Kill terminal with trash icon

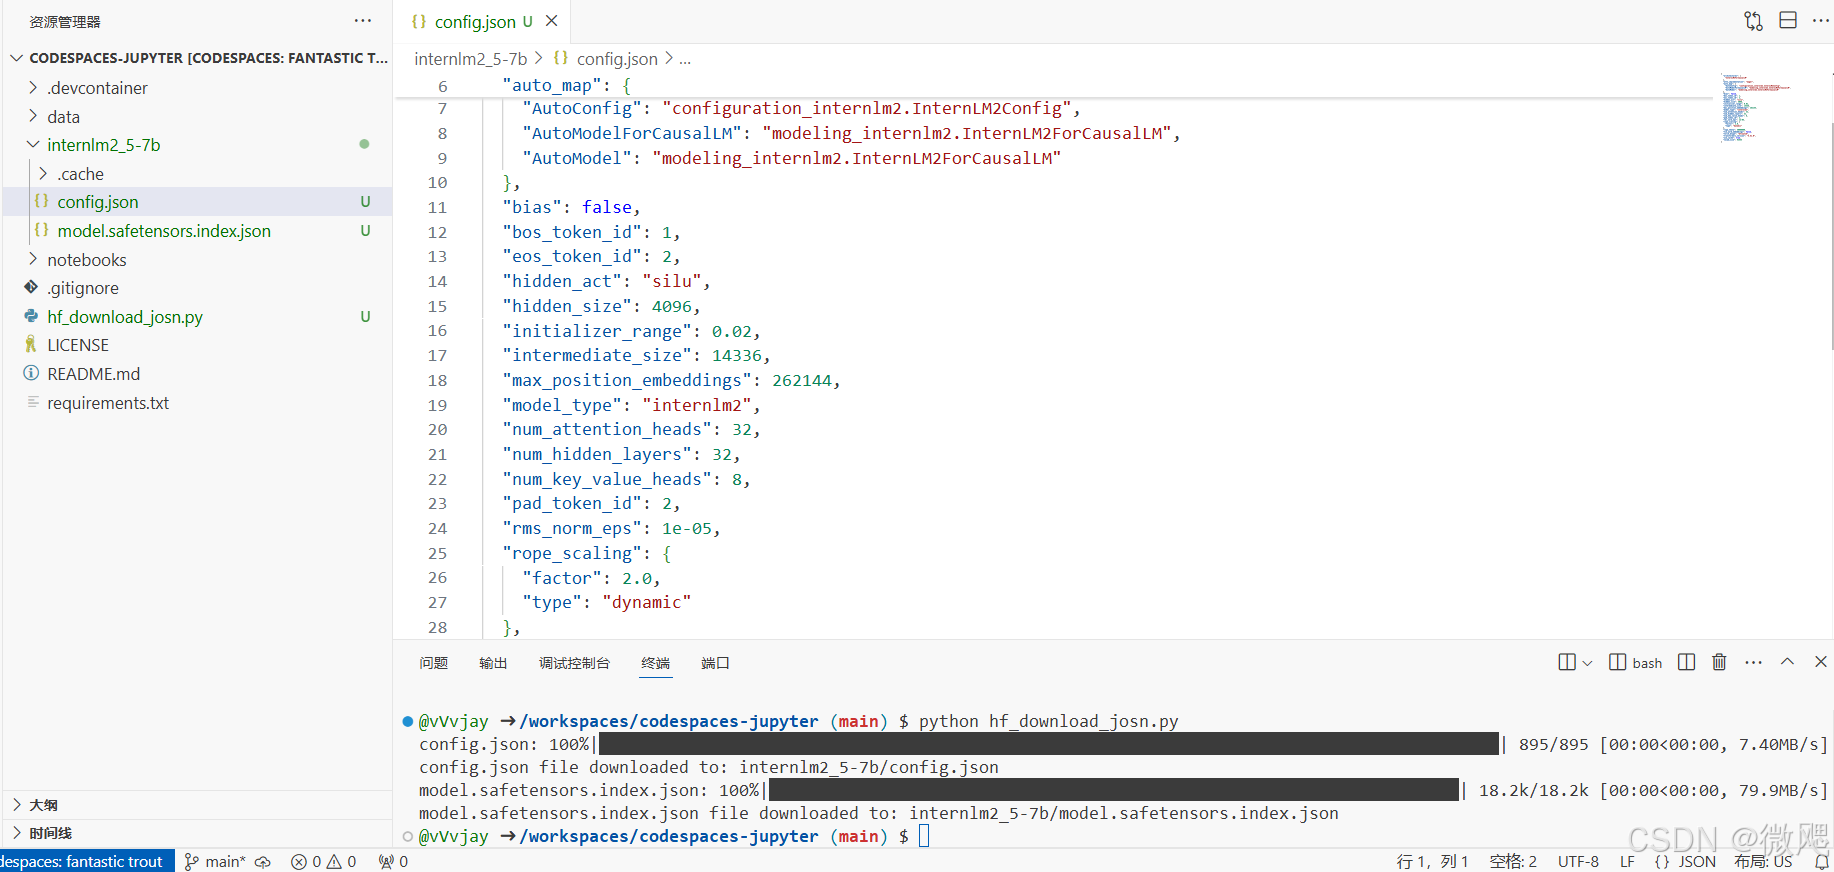coord(1720,662)
